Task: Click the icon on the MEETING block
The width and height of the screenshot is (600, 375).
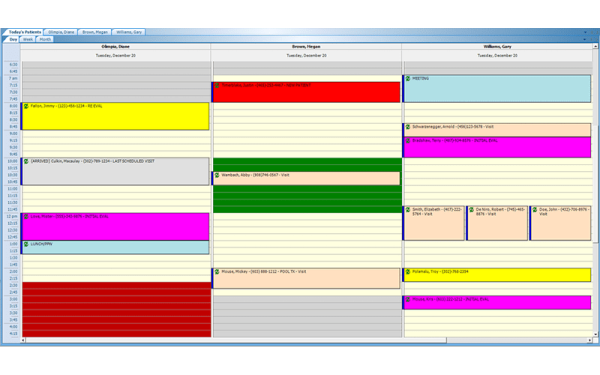Action: (408, 78)
